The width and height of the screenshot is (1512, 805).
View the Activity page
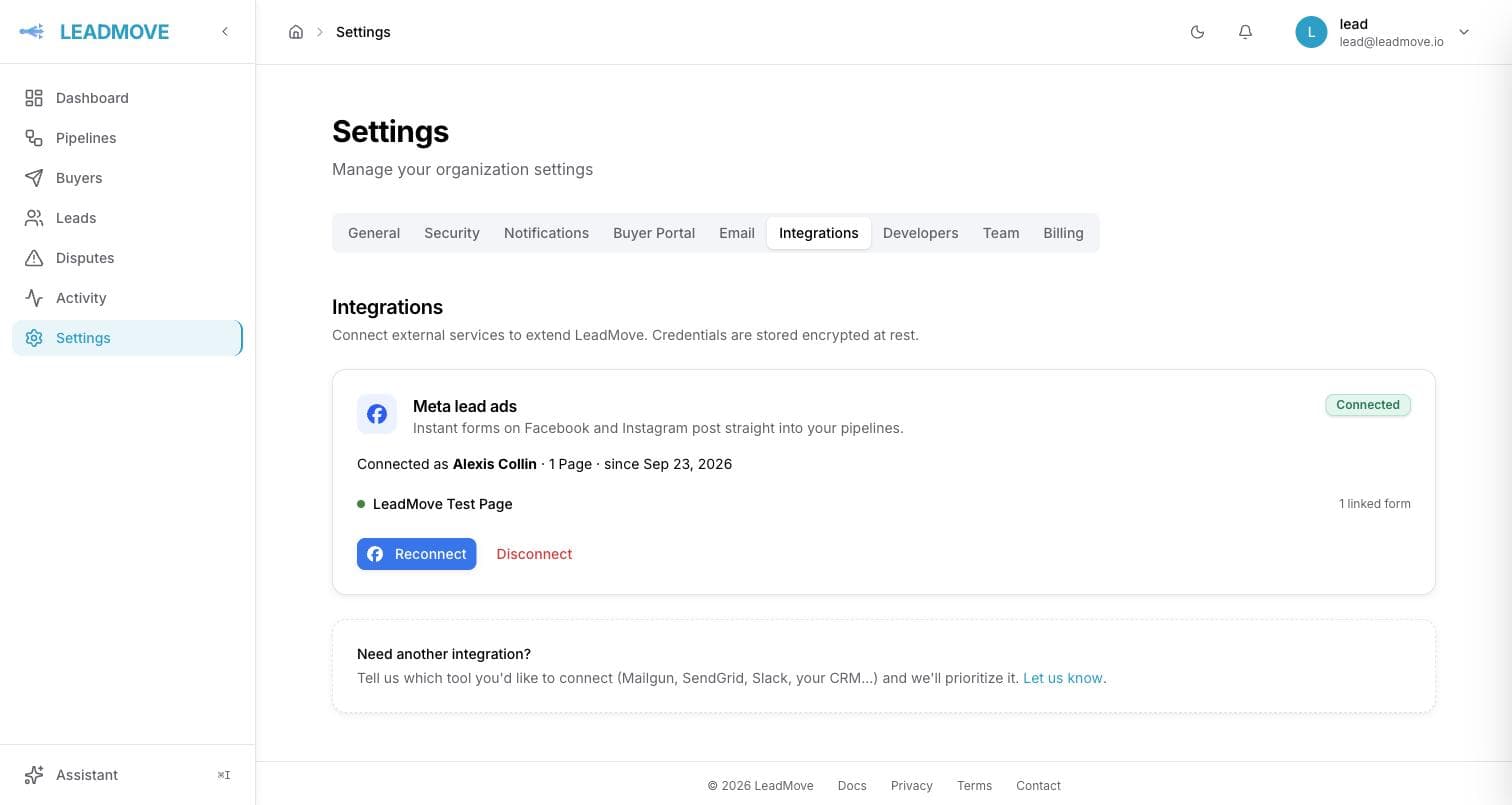pyautogui.click(x=127, y=298)
